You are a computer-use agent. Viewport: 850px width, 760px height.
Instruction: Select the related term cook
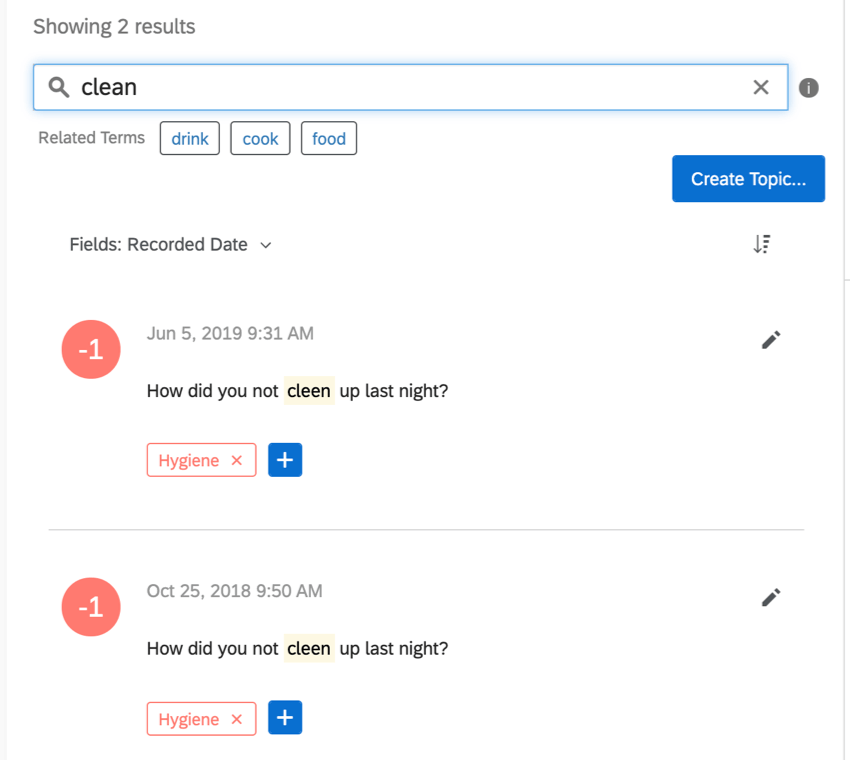point(260,138)
